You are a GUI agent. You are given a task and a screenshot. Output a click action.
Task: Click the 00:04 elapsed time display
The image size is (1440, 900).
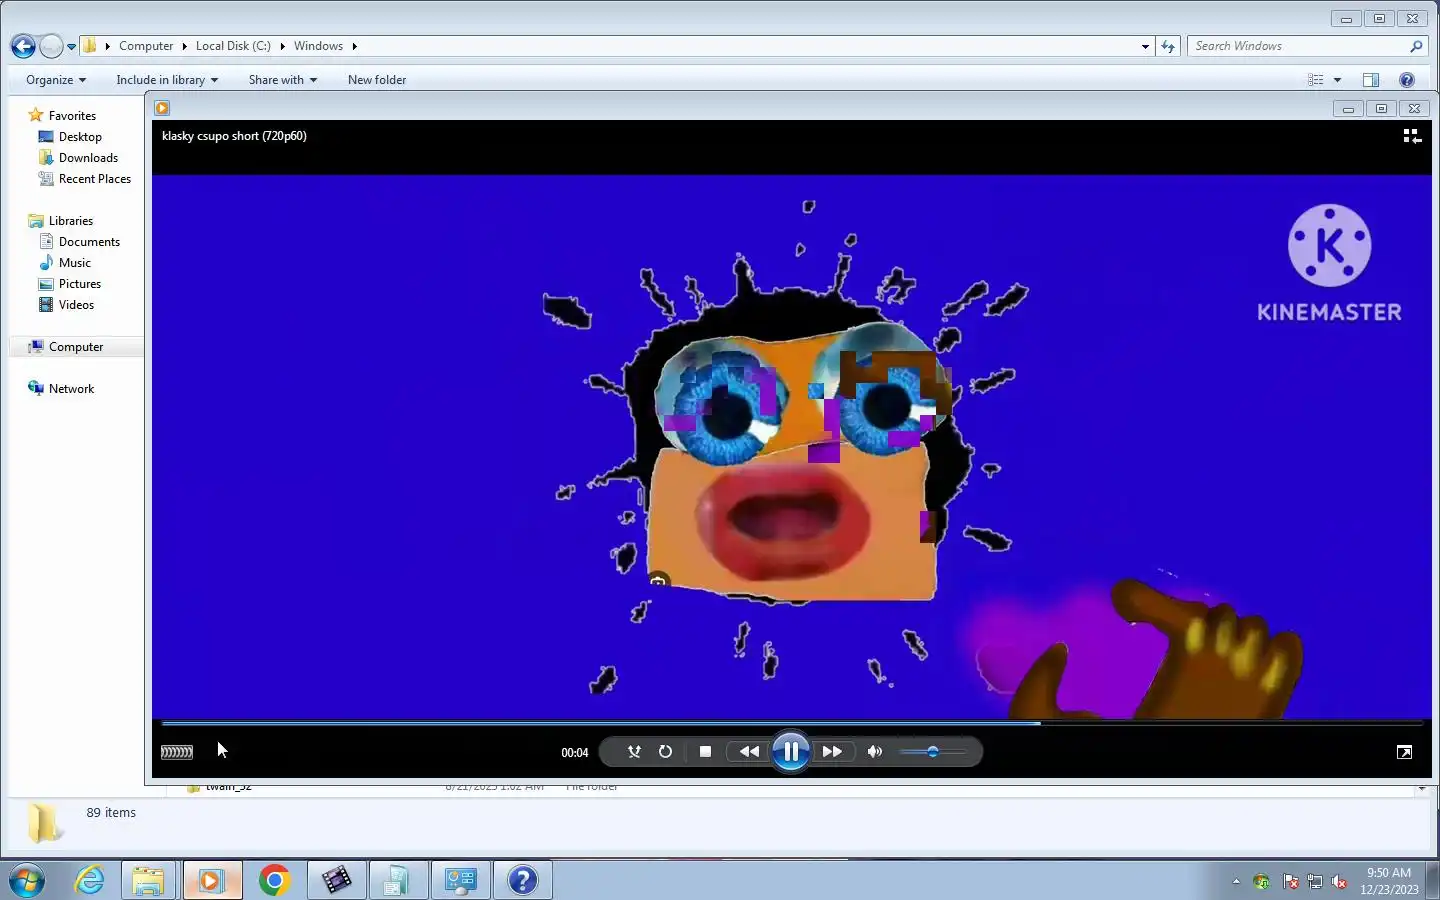575,753
